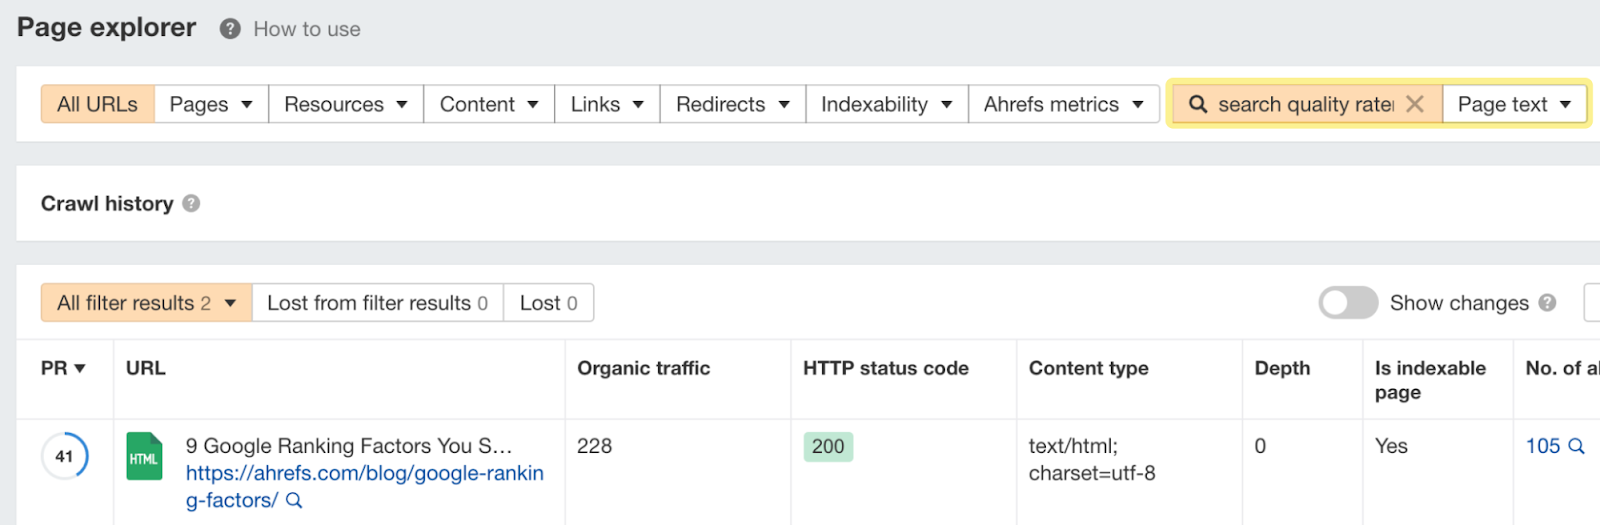Click the green HTML file icon
This screenshot has width=1600, height=525.
click(x=144, y=457)
